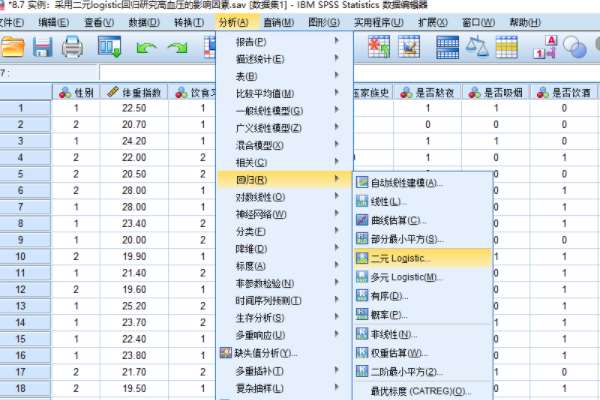Click the icon beside 曲线估算(C)

362,220
